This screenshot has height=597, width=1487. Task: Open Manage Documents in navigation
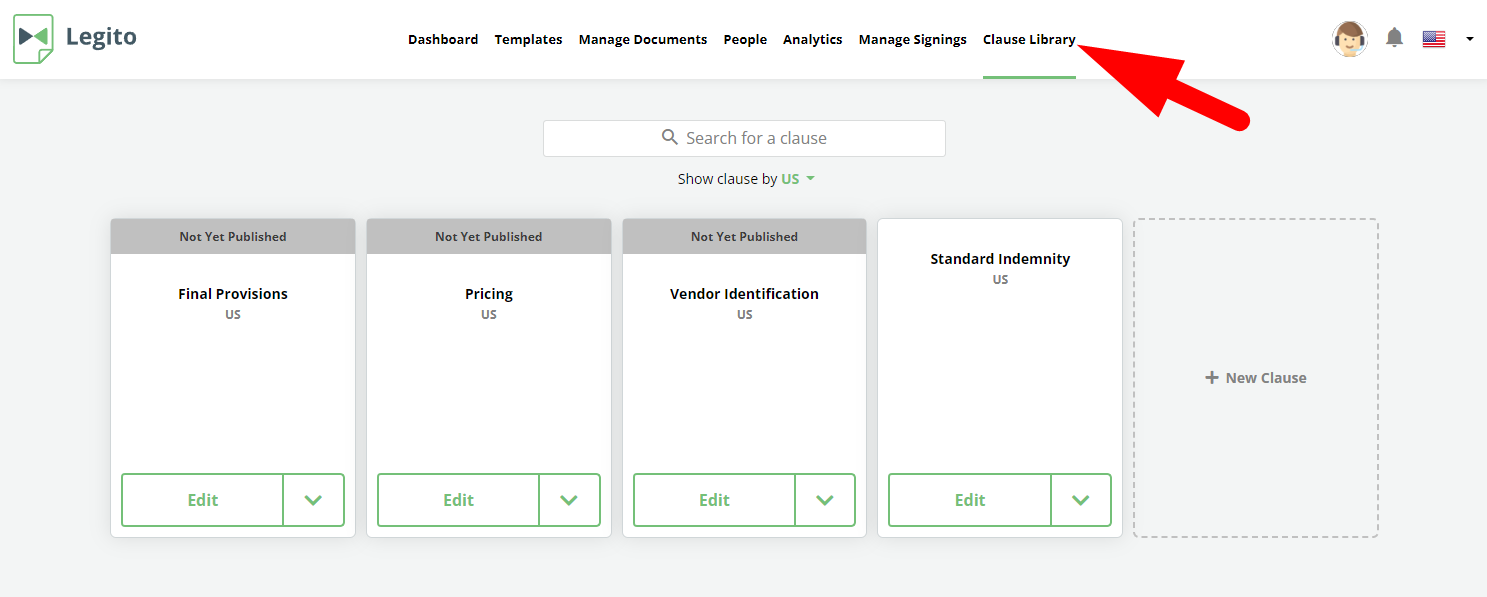[x=643, y=39]
